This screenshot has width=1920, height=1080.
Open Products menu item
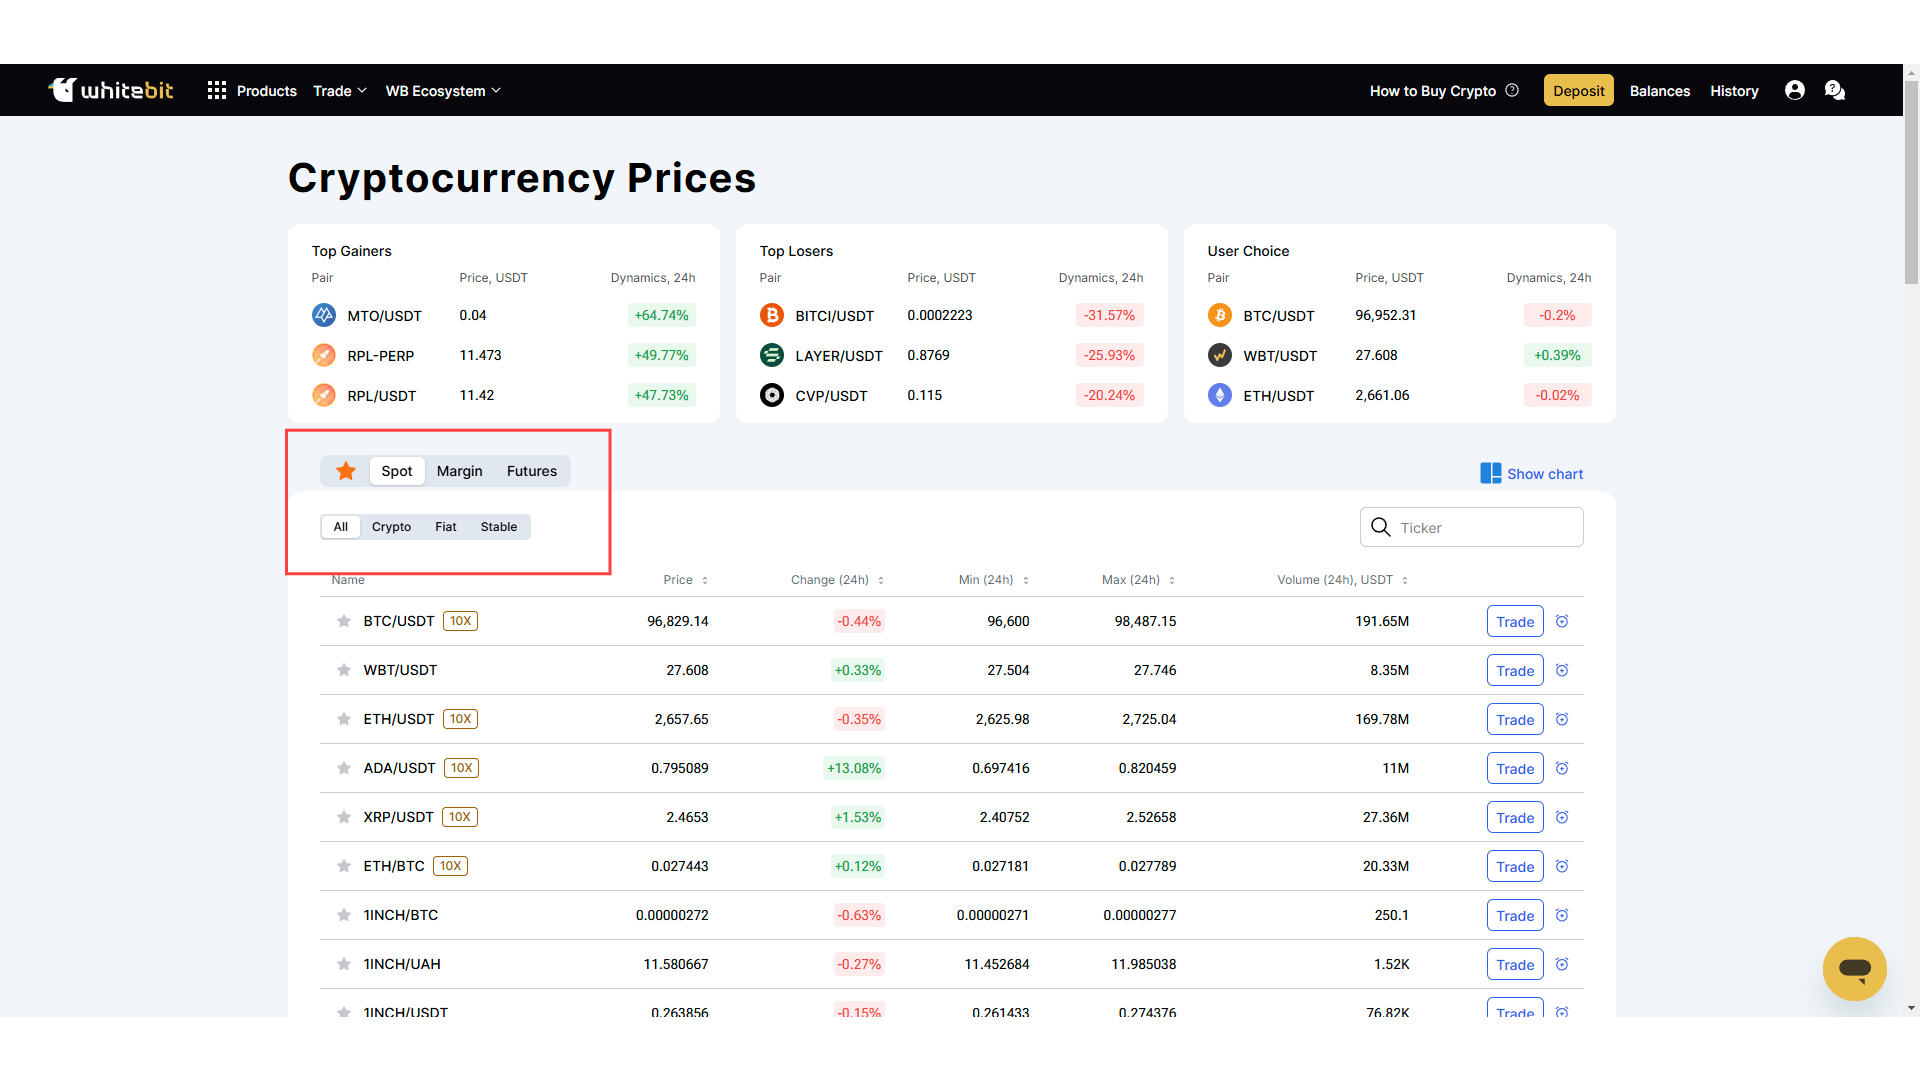click(267, 91)
